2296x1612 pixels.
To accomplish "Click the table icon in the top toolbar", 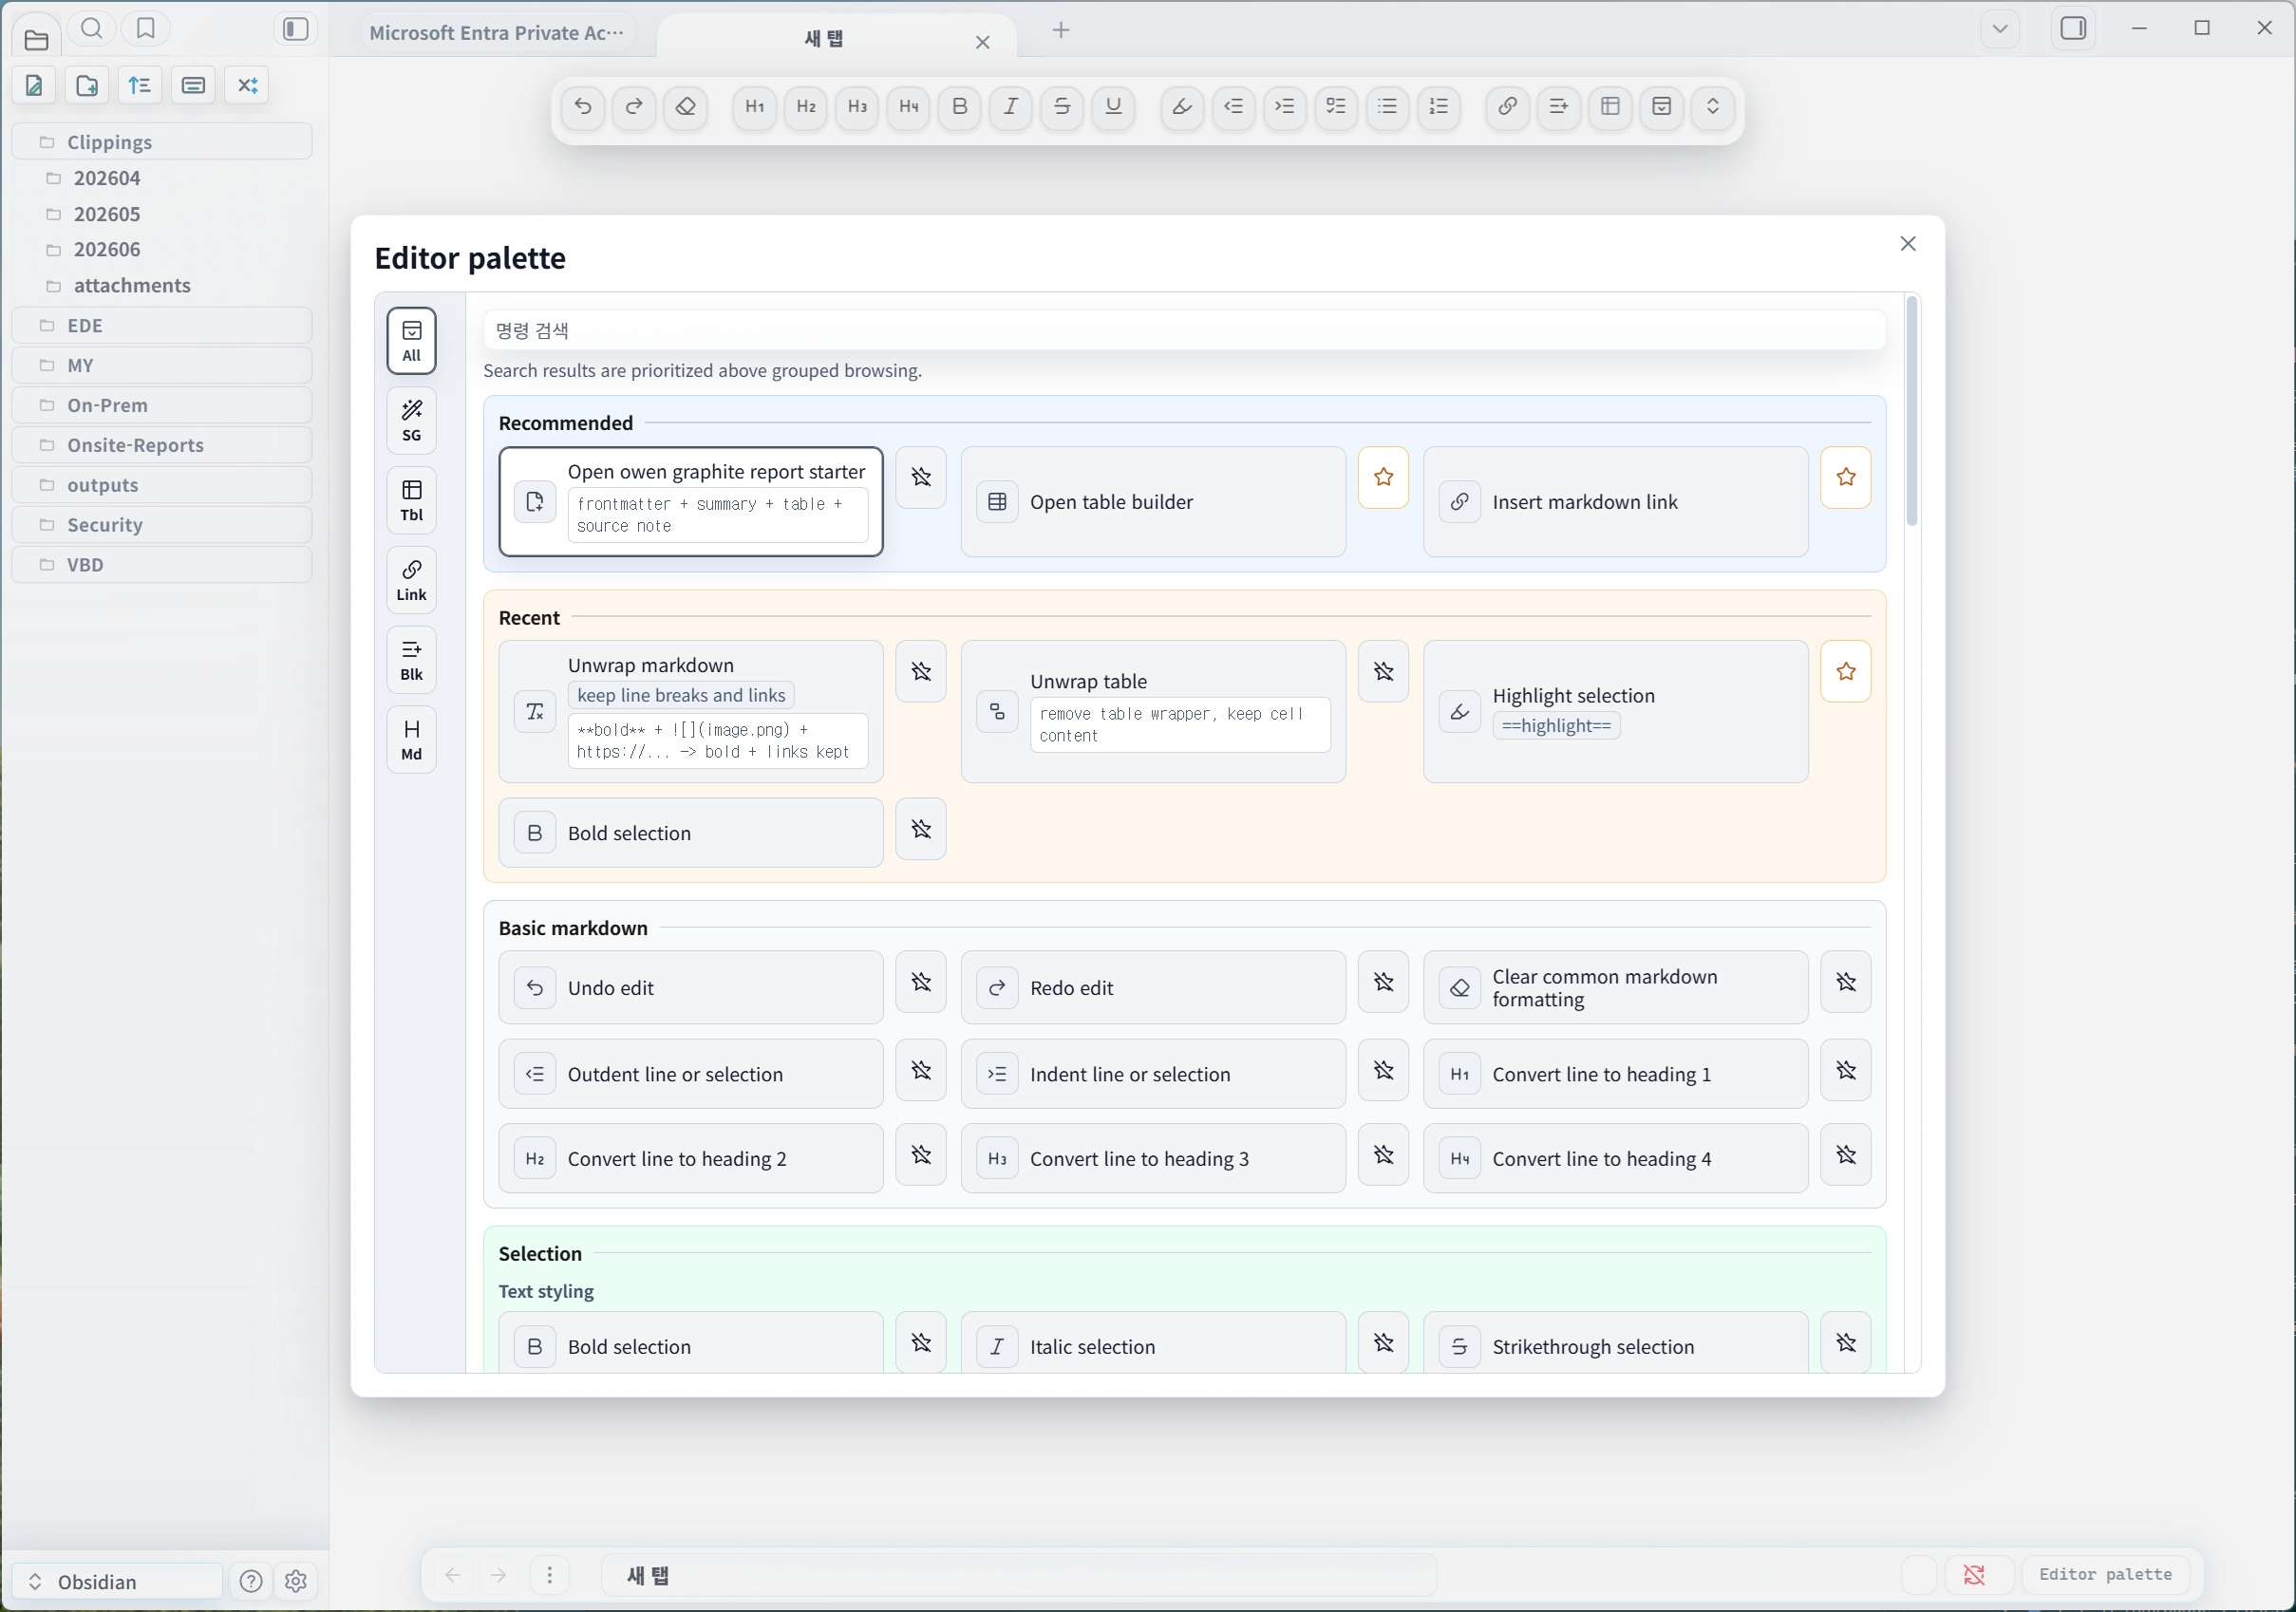I will click(x=1610, y=106).
